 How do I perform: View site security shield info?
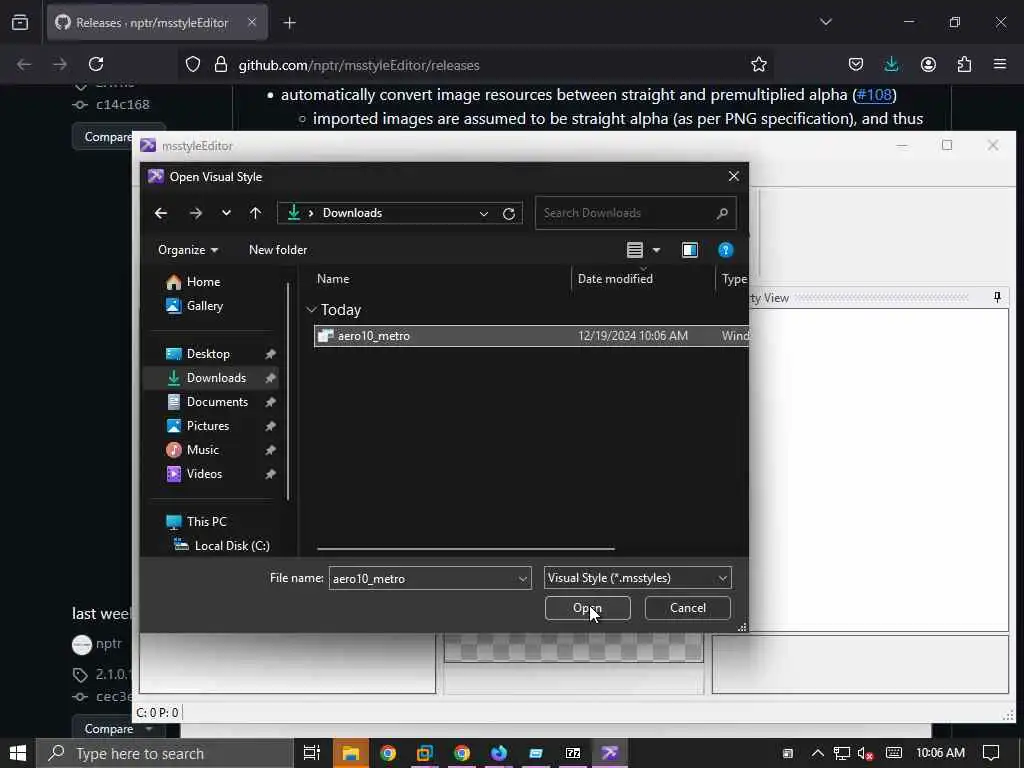point(193,65)
